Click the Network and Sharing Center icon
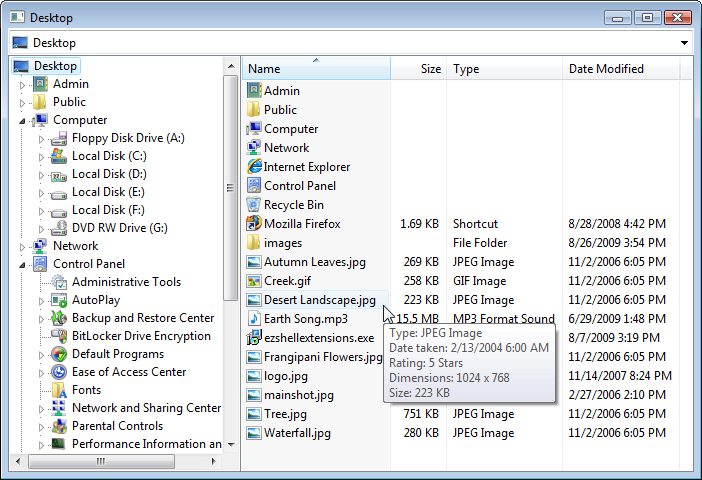Viewport: 702px width, 480px height. pyautogui.click(x=59, y=408)
